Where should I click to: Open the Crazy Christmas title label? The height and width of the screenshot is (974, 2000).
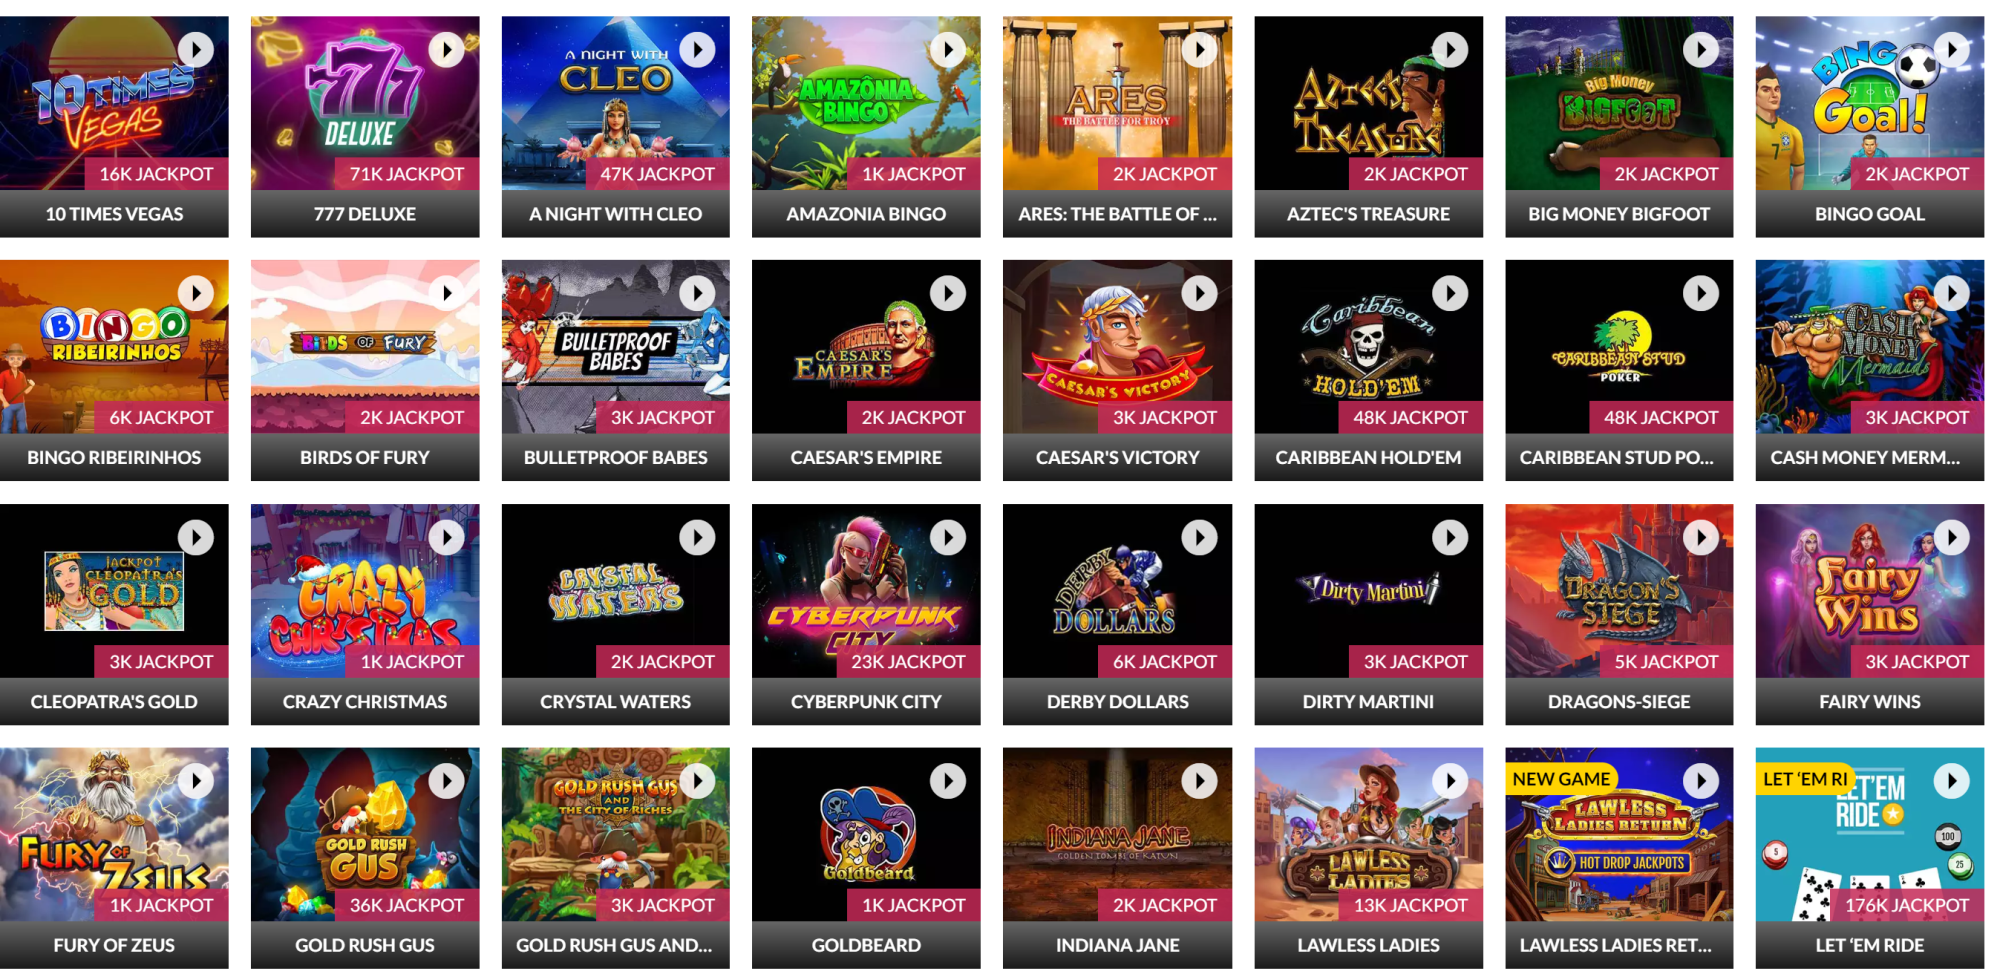tap(365, 702)
